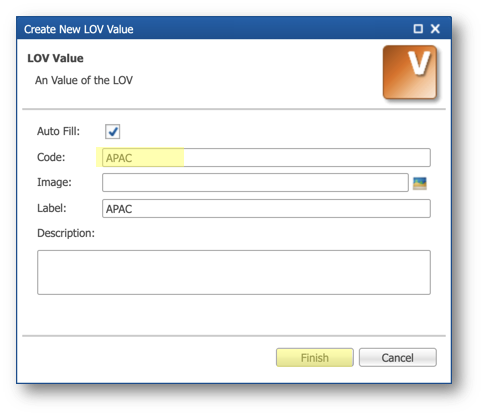Click the image browse picture icon
The height and width of the screenshot is (415, 483).
tap(420, 183)
